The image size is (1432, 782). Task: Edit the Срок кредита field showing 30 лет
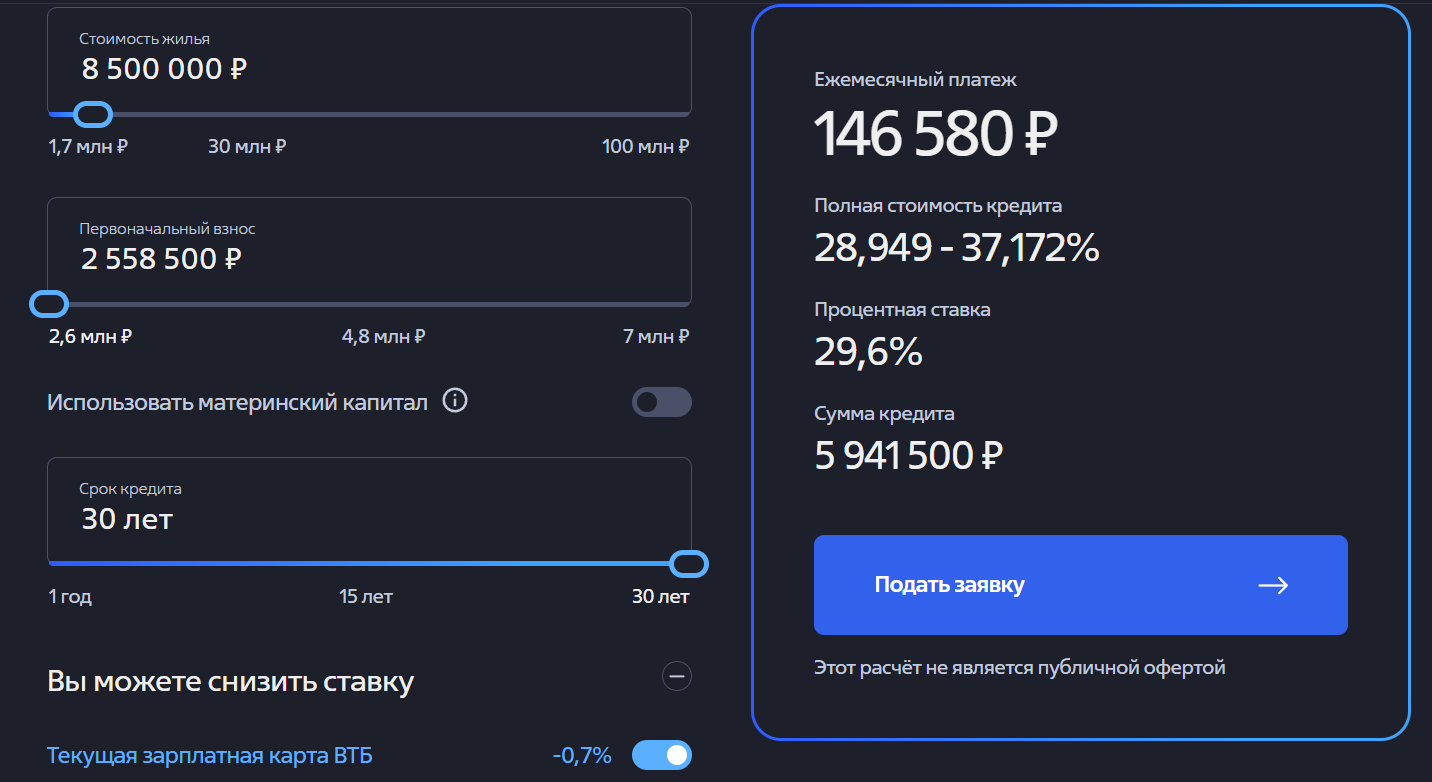pyautogui.click(x=127, y=519)
